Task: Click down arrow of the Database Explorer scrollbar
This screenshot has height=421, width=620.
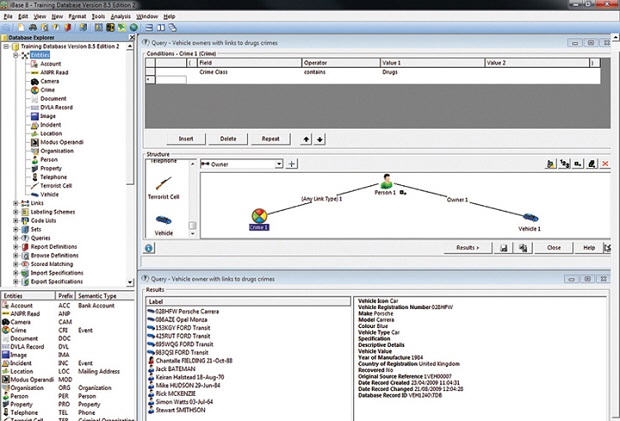Action: pyautogui.click(x=130, y=283)
